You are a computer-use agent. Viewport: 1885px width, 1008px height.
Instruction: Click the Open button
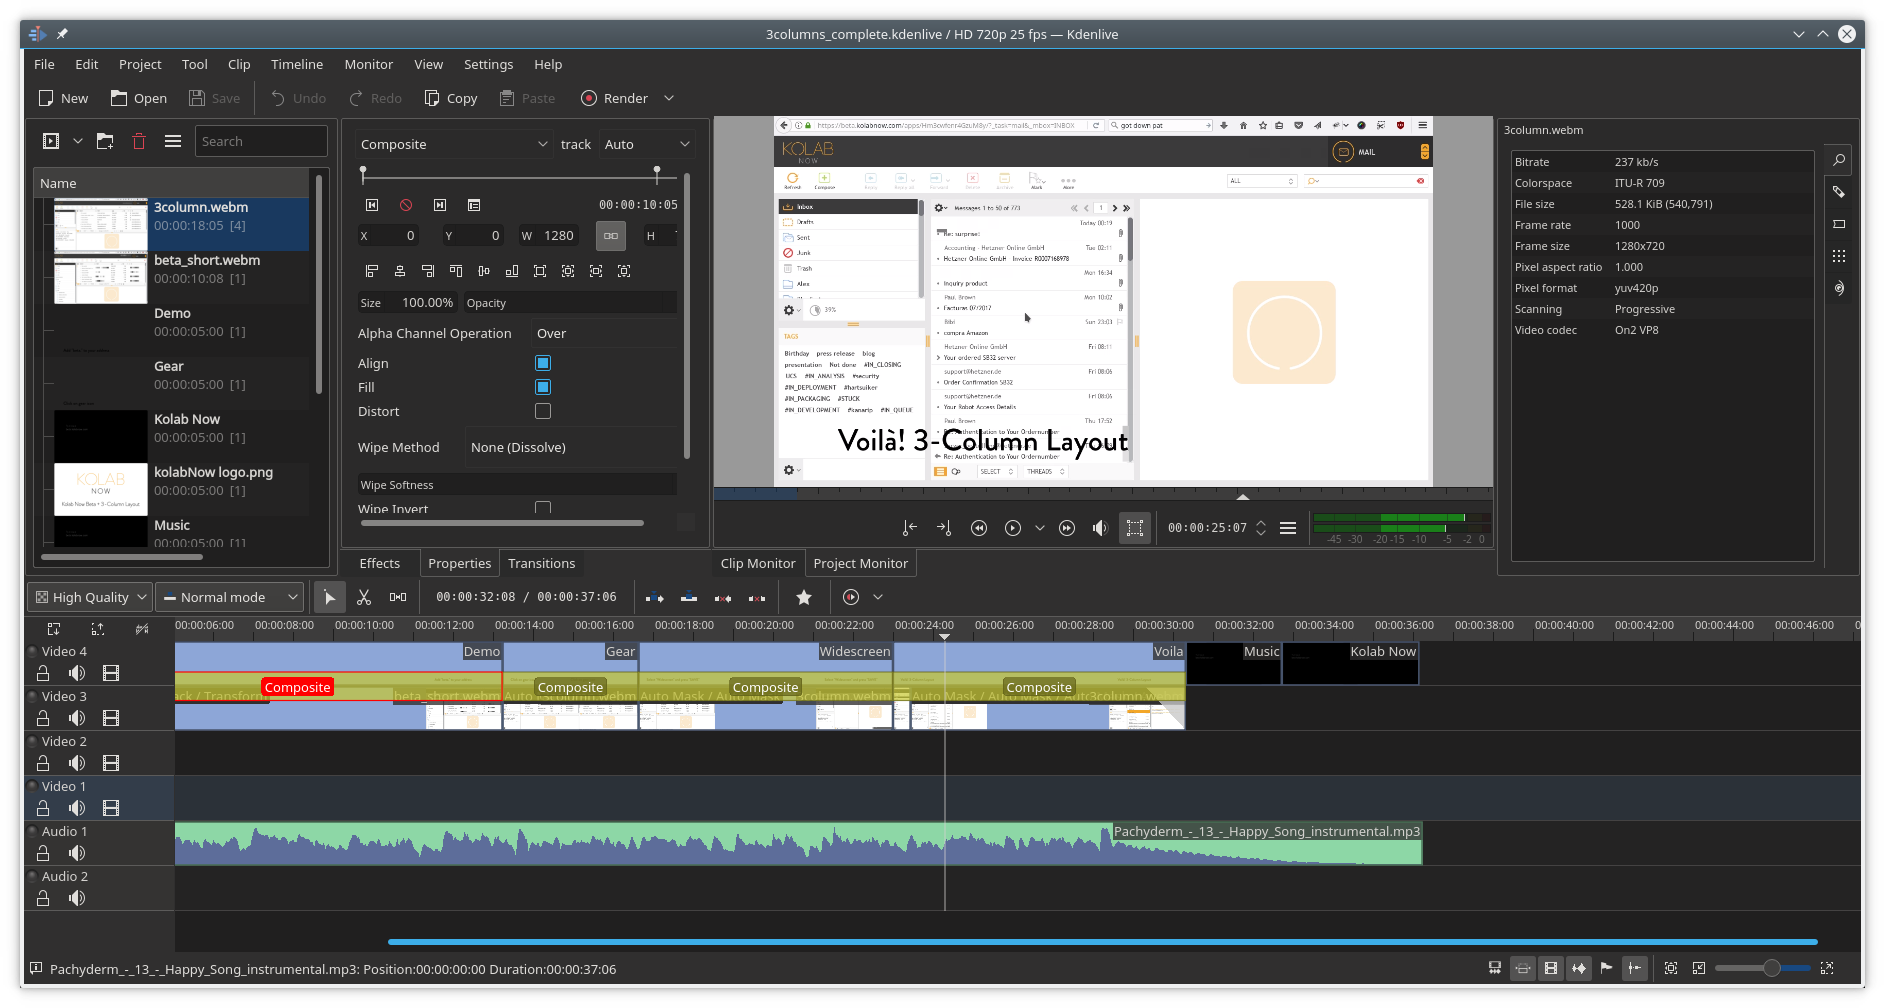(139, 98)
